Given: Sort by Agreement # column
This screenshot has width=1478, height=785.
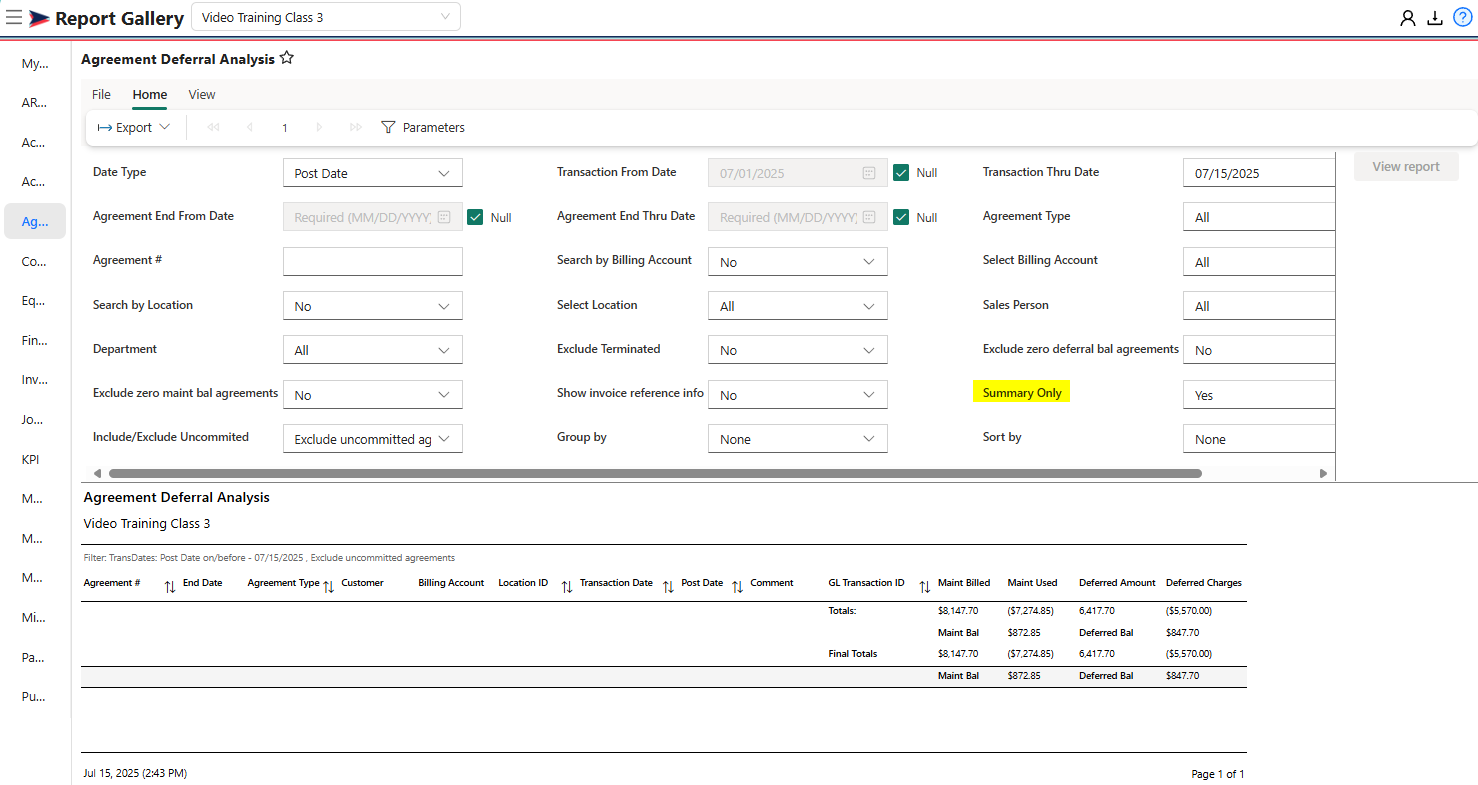Looking at the screenshot, I should (x=170, y=587).
